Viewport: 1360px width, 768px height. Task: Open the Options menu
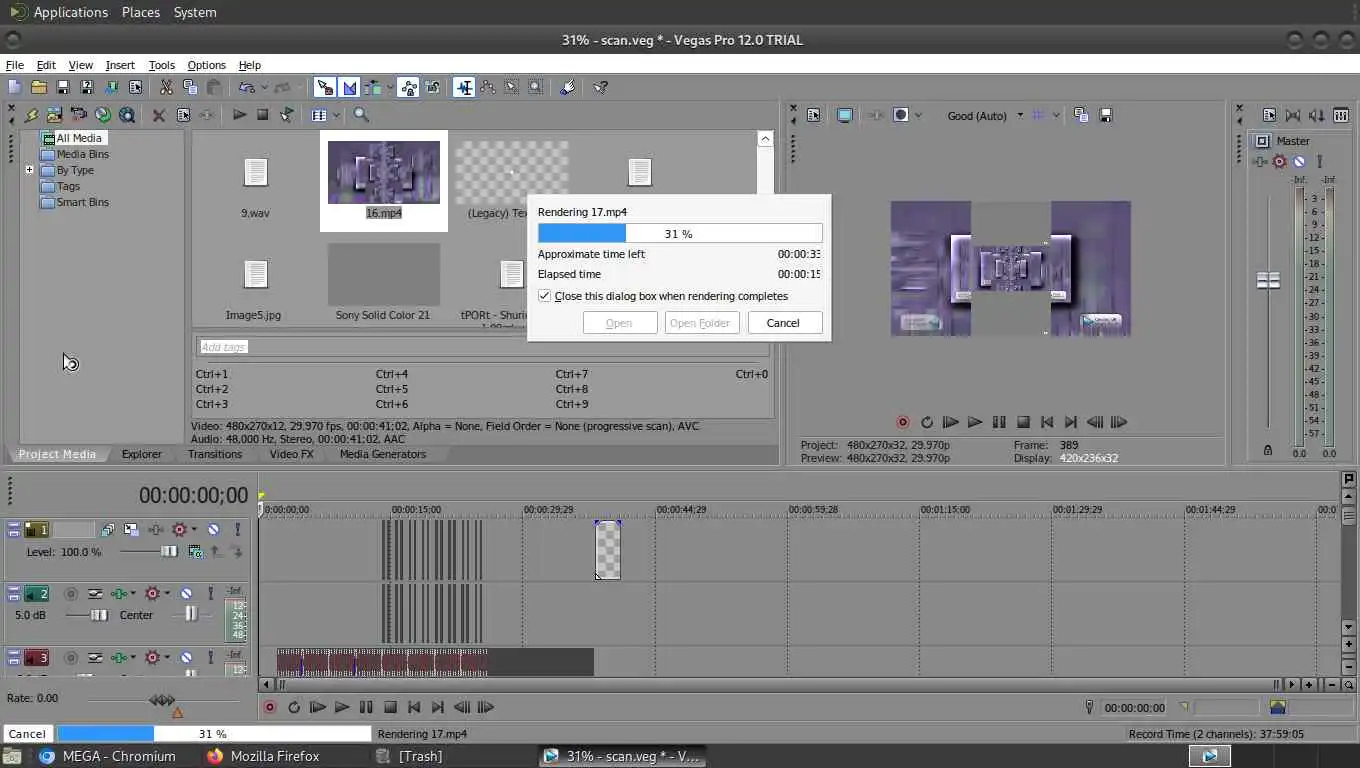[207, 65]
